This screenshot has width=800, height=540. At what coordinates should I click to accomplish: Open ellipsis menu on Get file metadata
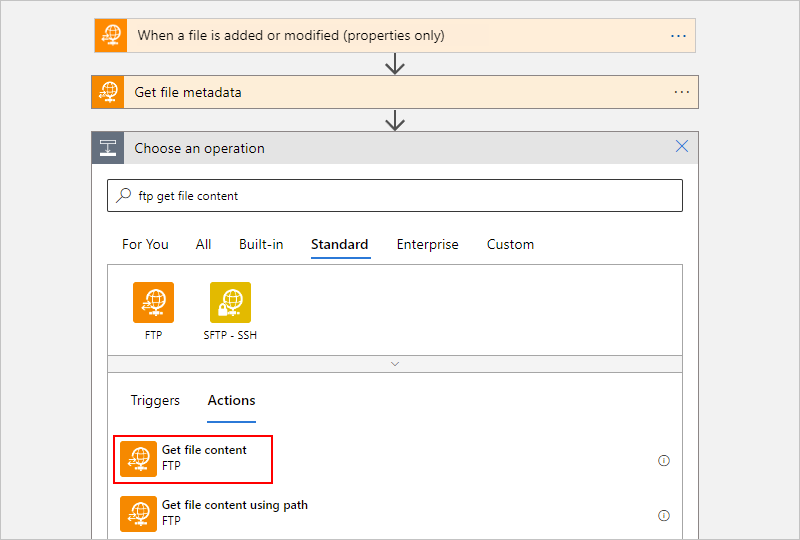click(x=682, y=92)
